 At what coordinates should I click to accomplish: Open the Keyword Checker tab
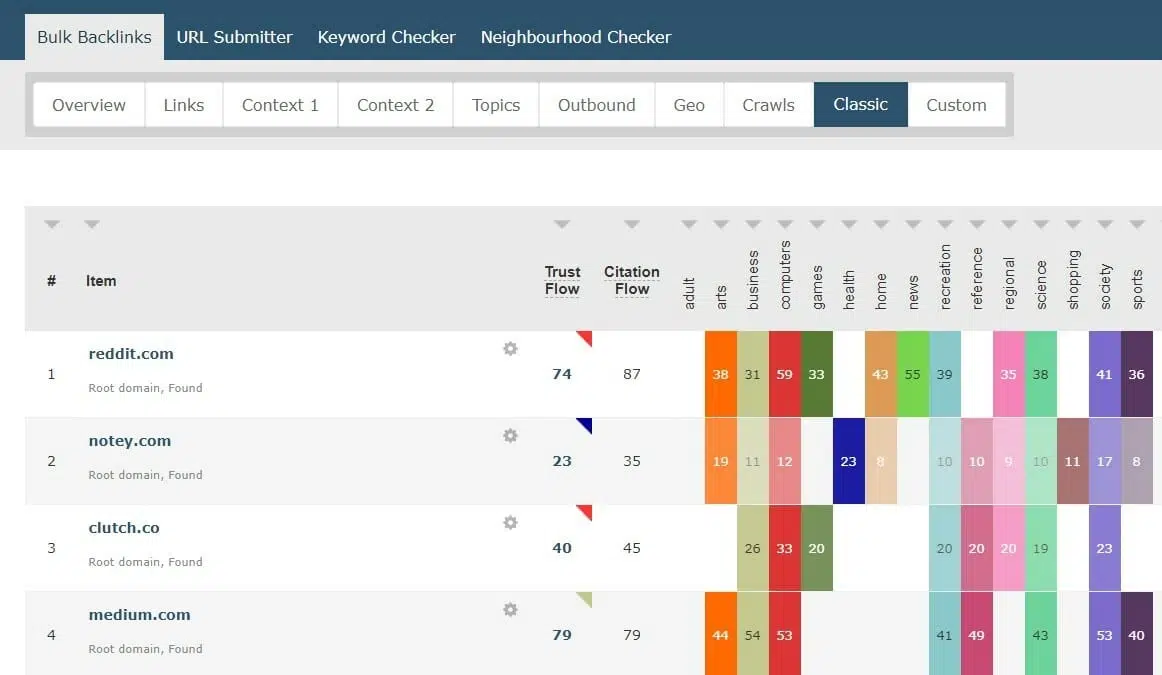[x=386, y=37]
